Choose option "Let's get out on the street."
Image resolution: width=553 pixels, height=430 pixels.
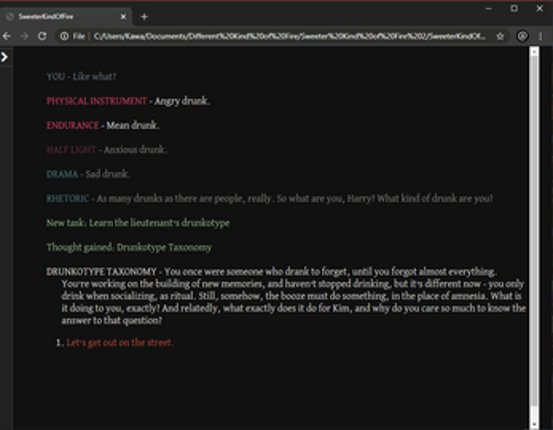click(120, 343)
